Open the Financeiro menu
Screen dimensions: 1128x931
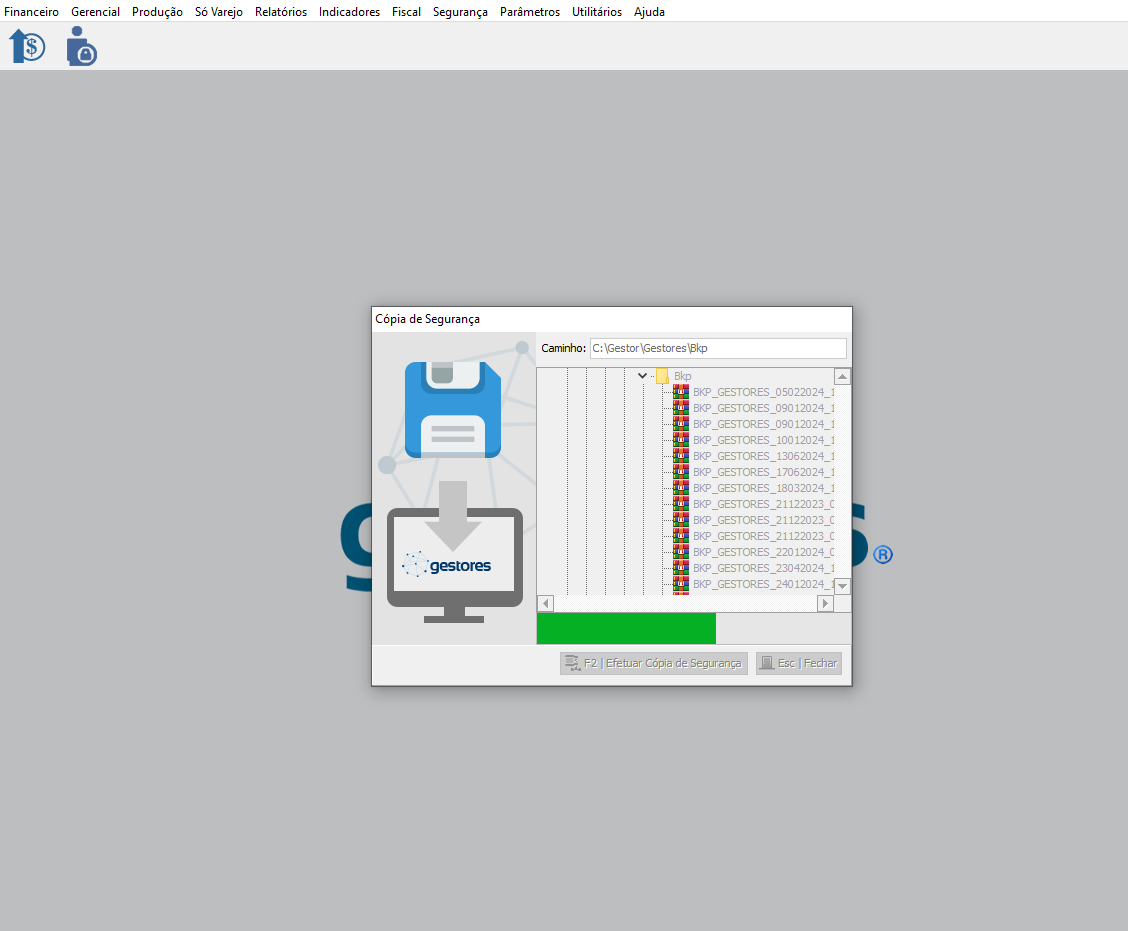click(32, 12)
